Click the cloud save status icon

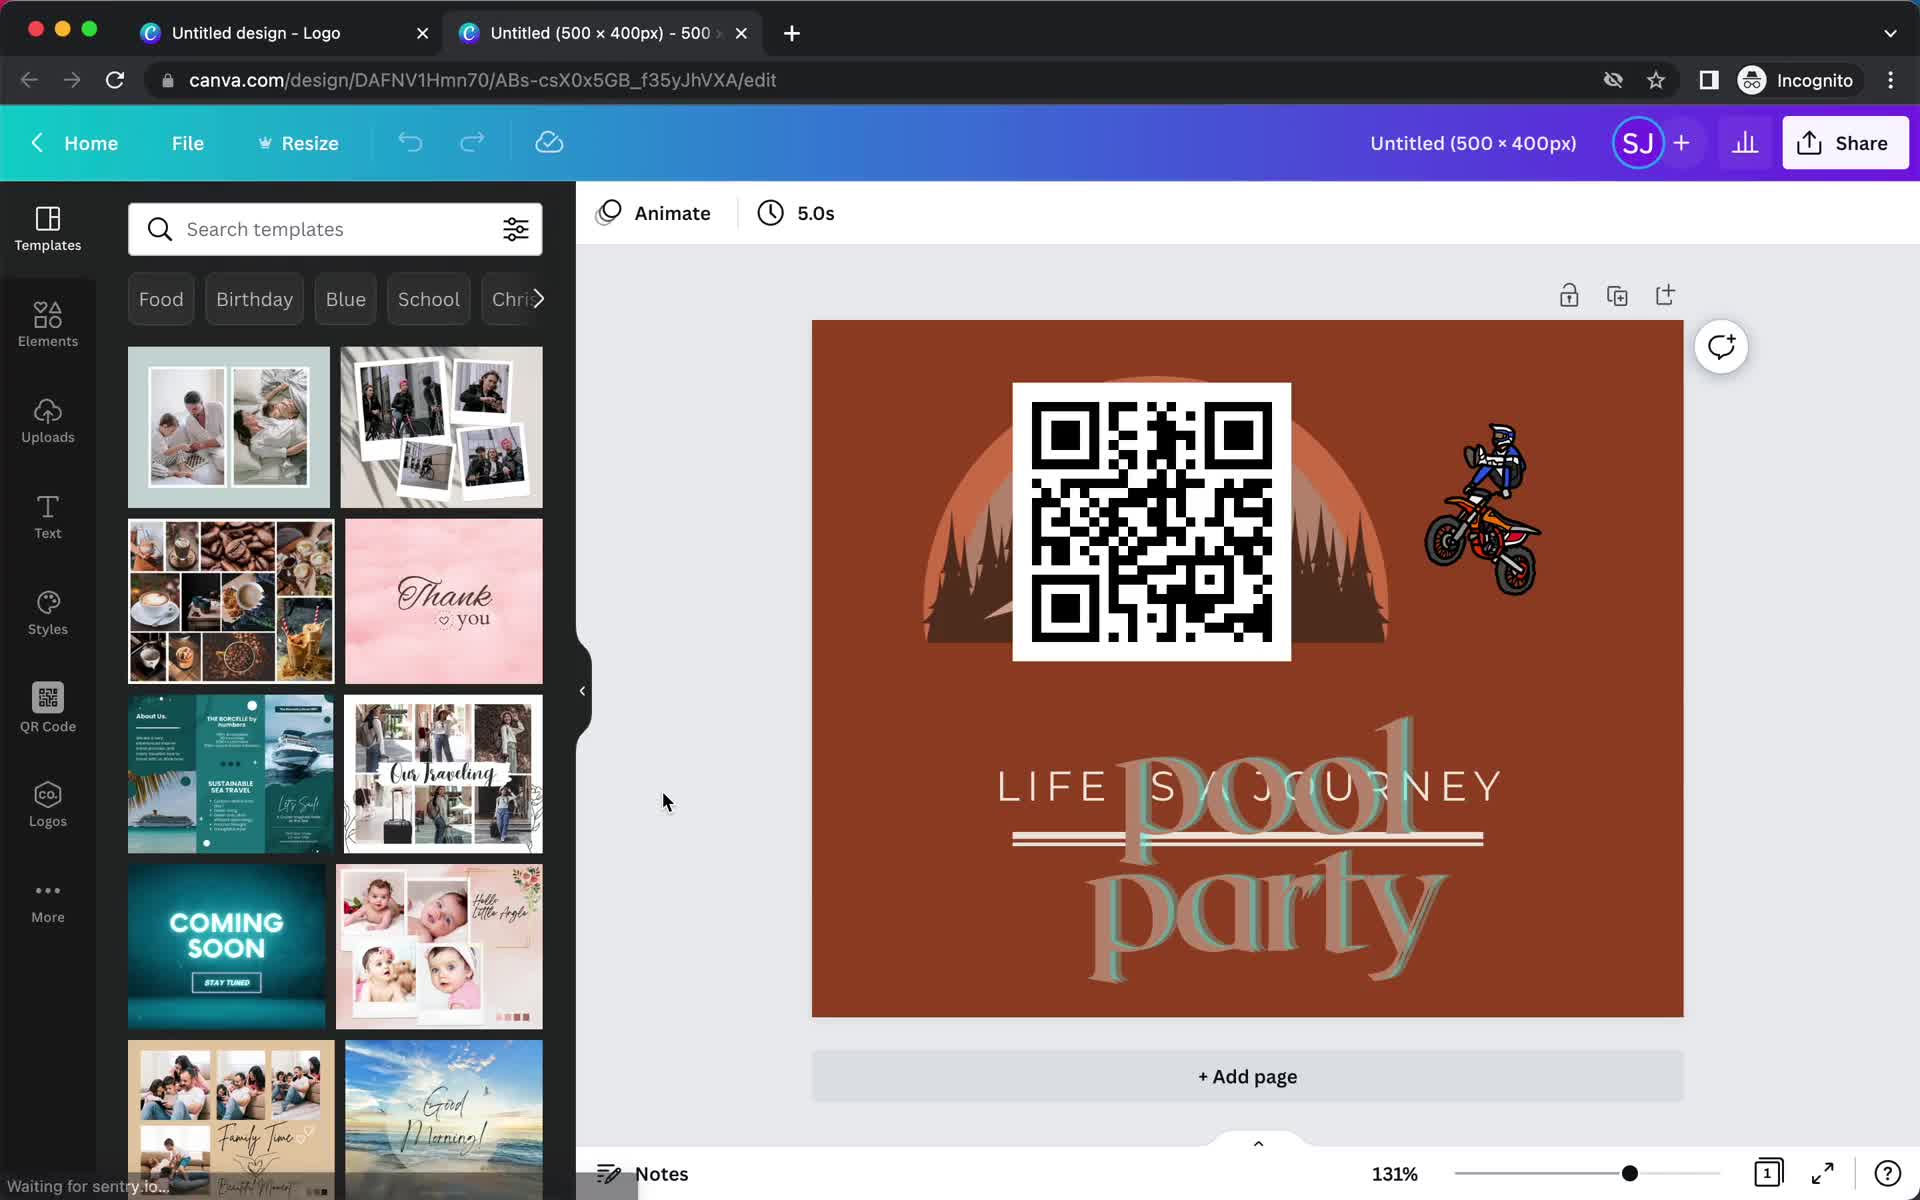(x=549, y=143)
